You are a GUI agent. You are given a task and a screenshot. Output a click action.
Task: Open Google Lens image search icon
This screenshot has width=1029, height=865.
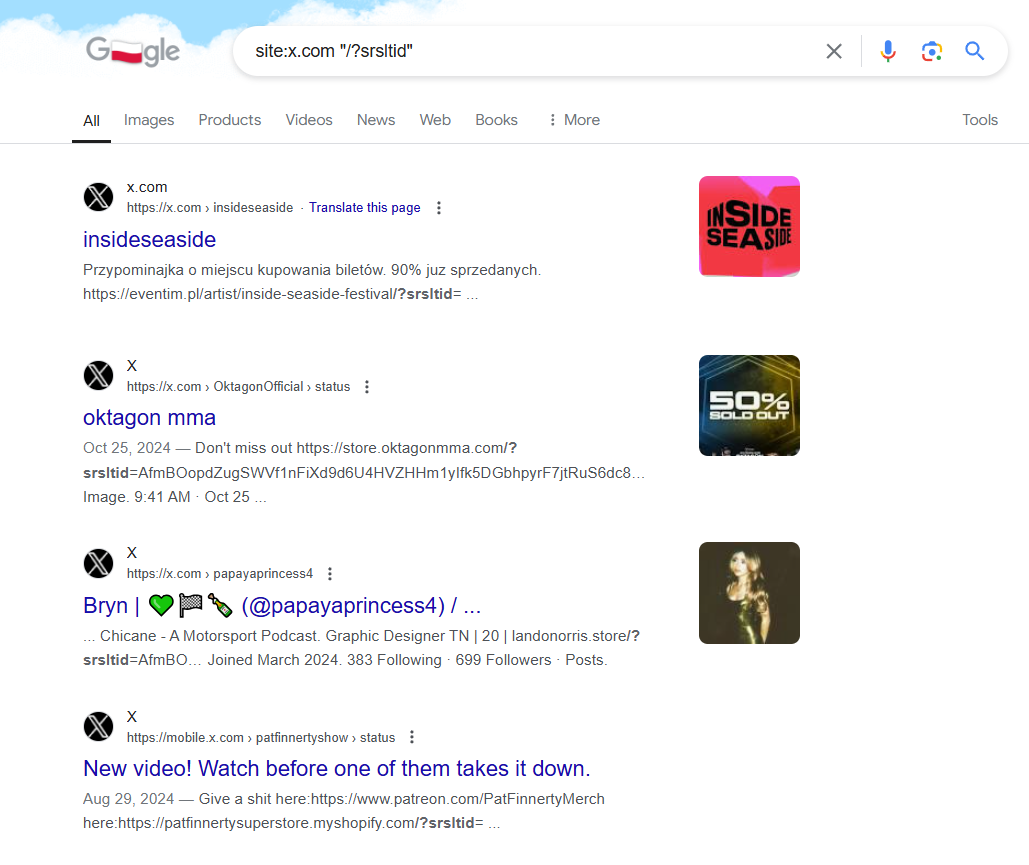tap(931, 51)
